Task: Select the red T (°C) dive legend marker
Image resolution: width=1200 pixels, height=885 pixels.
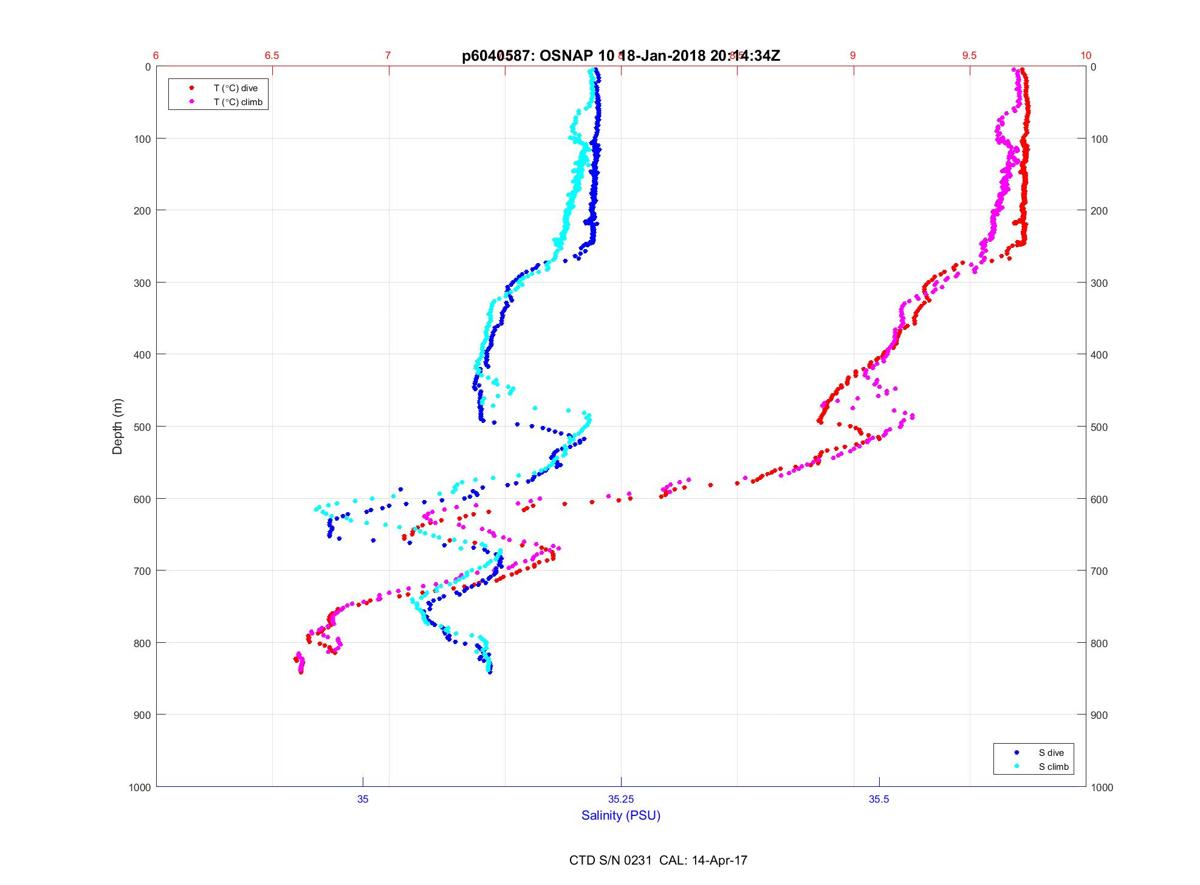Action: tap(191, 88)
